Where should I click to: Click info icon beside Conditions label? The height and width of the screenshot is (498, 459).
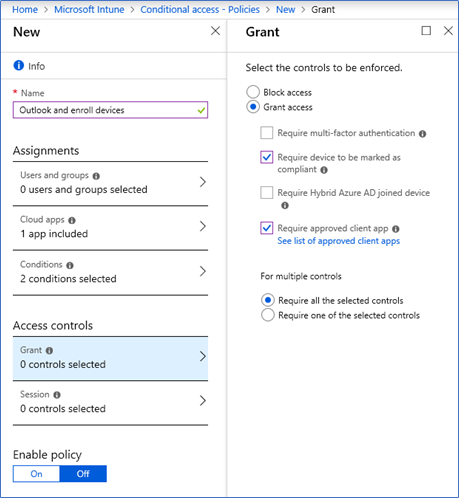coord(70,265)
